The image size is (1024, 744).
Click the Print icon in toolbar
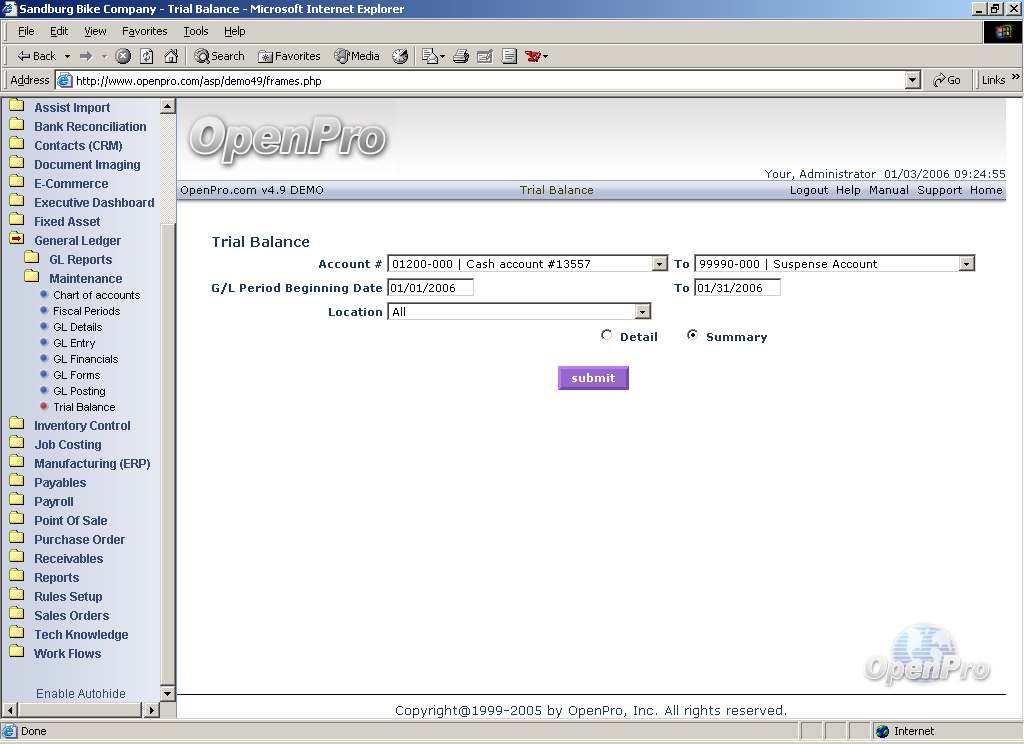coord(461,56)
